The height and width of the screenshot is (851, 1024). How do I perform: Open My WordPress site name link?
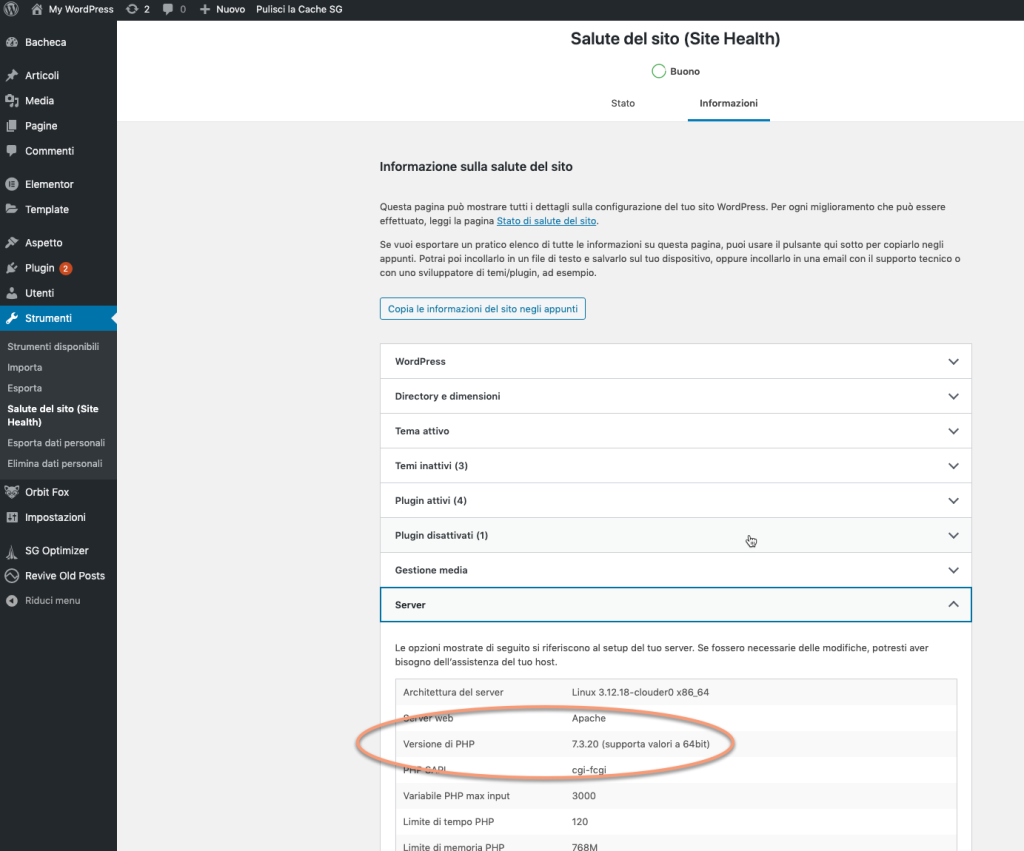pos(81,9)
